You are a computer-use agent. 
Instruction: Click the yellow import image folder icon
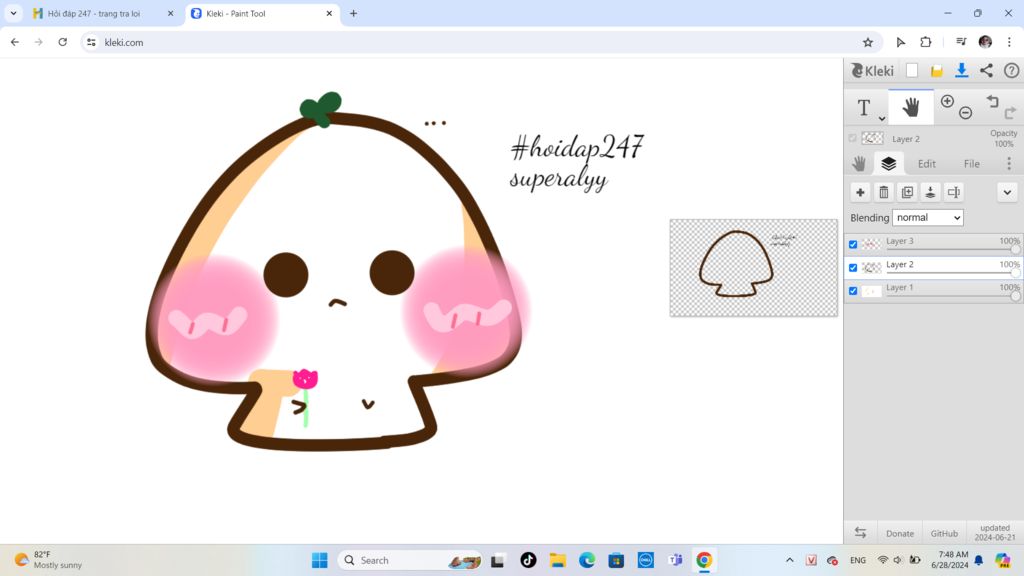click(936, 71)
